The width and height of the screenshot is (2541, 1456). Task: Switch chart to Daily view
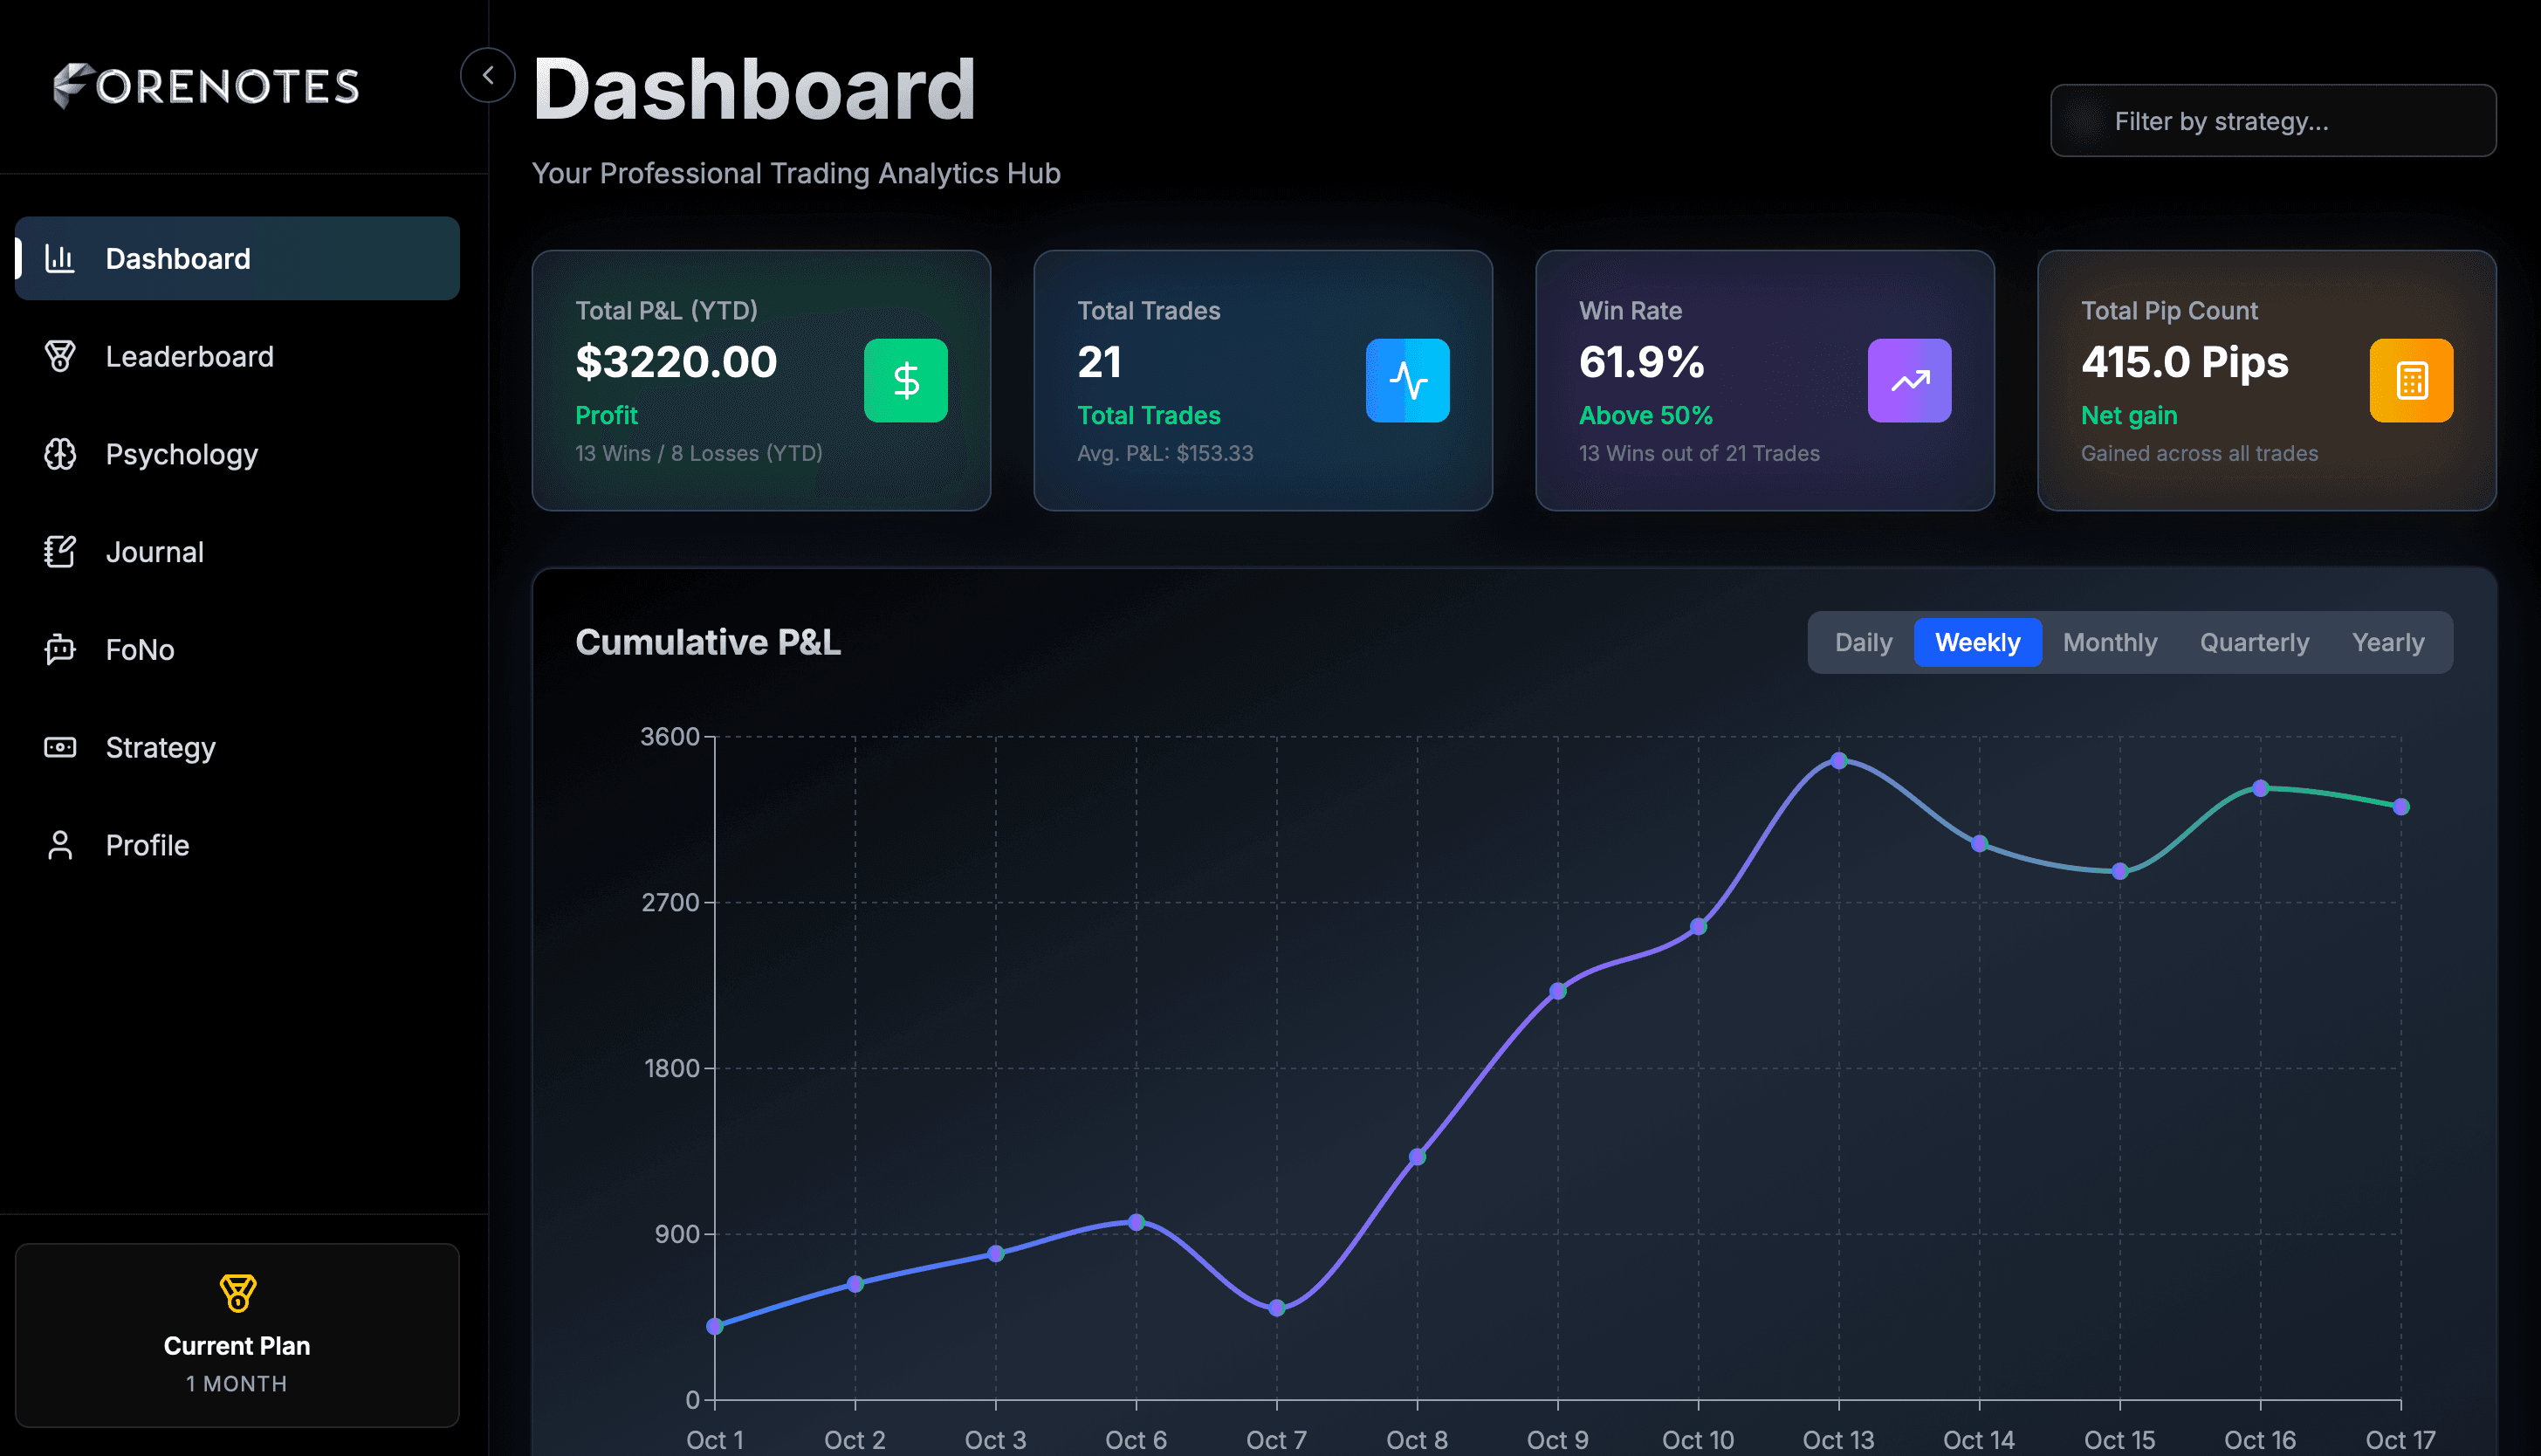click(x=1863, y=642)
